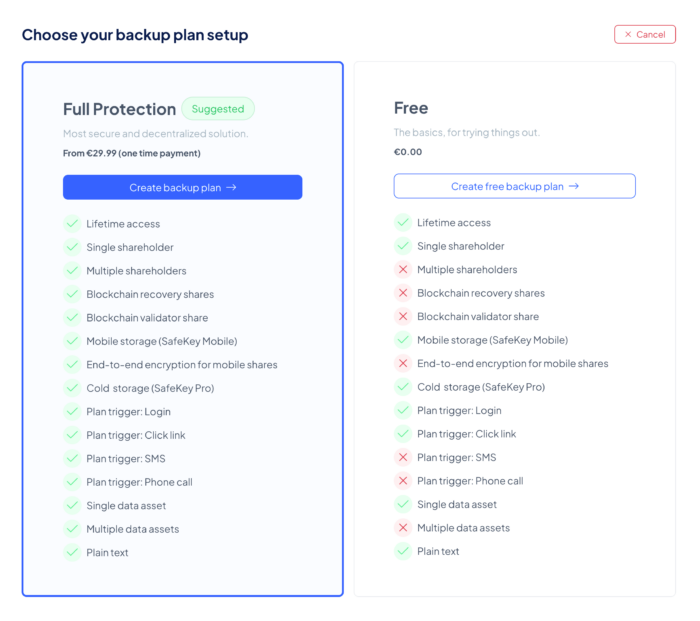Click the Full Protection price text
This screenshot has width=700, height=621.
pos(132,153)
